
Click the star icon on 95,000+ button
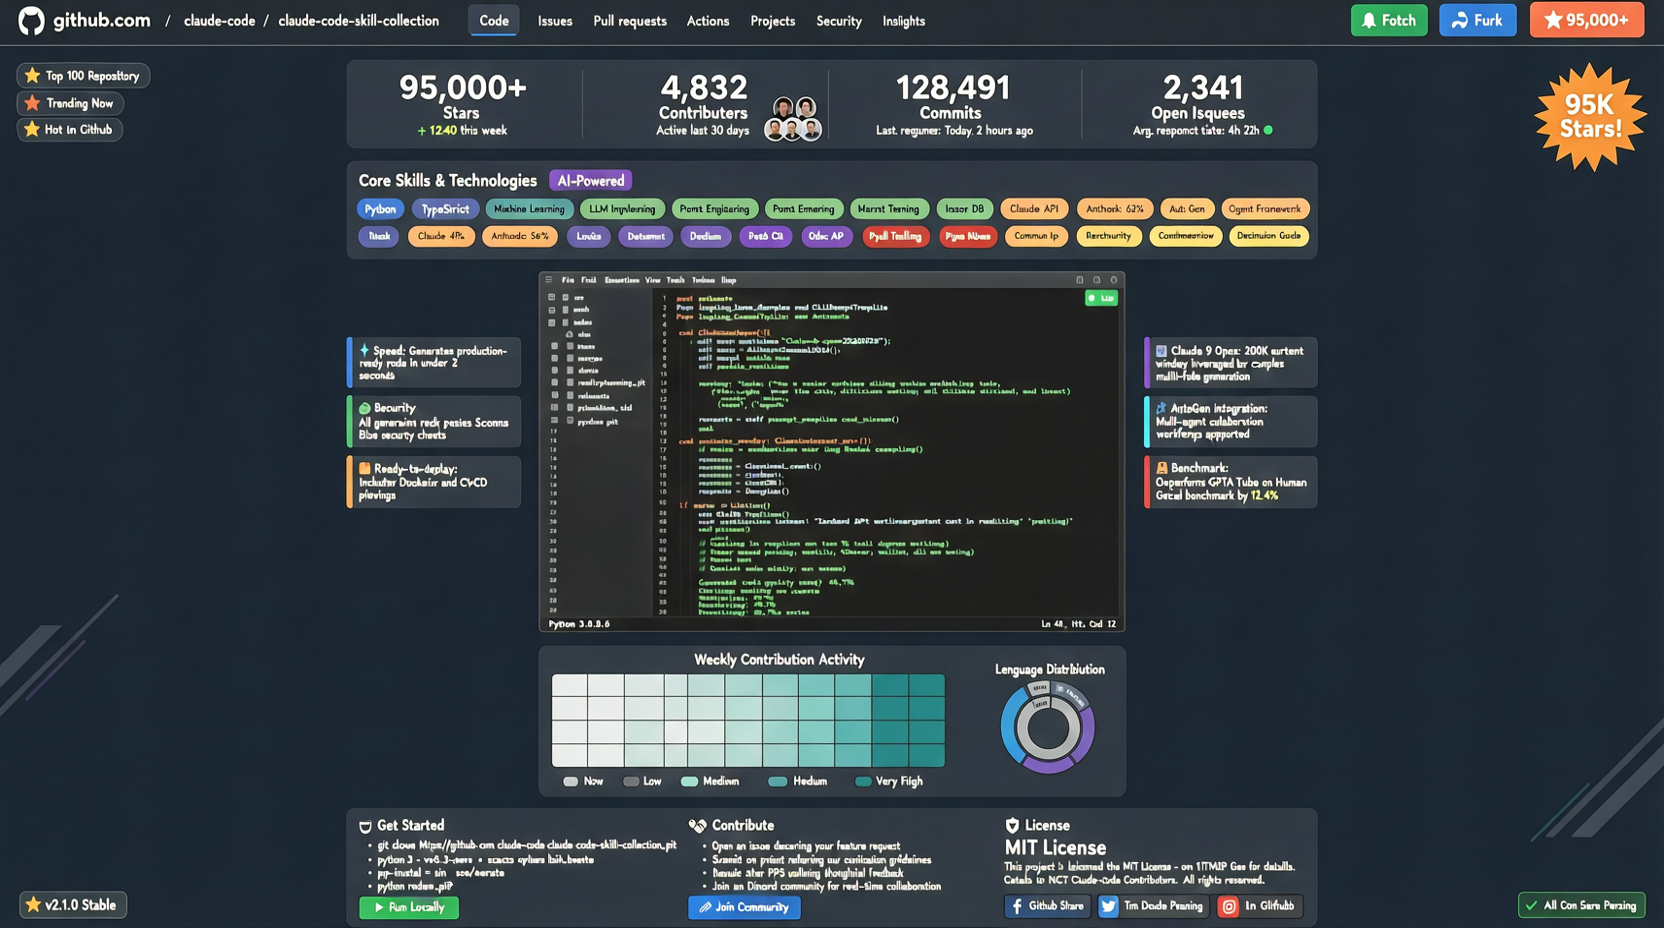pyautogui.click(x=1553, y=20)
